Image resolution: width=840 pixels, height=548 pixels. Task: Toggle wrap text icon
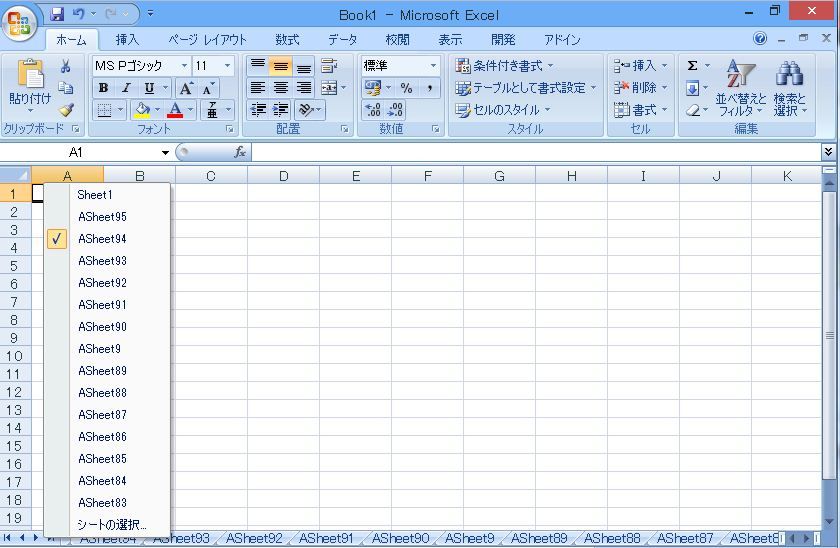point(329,66)
